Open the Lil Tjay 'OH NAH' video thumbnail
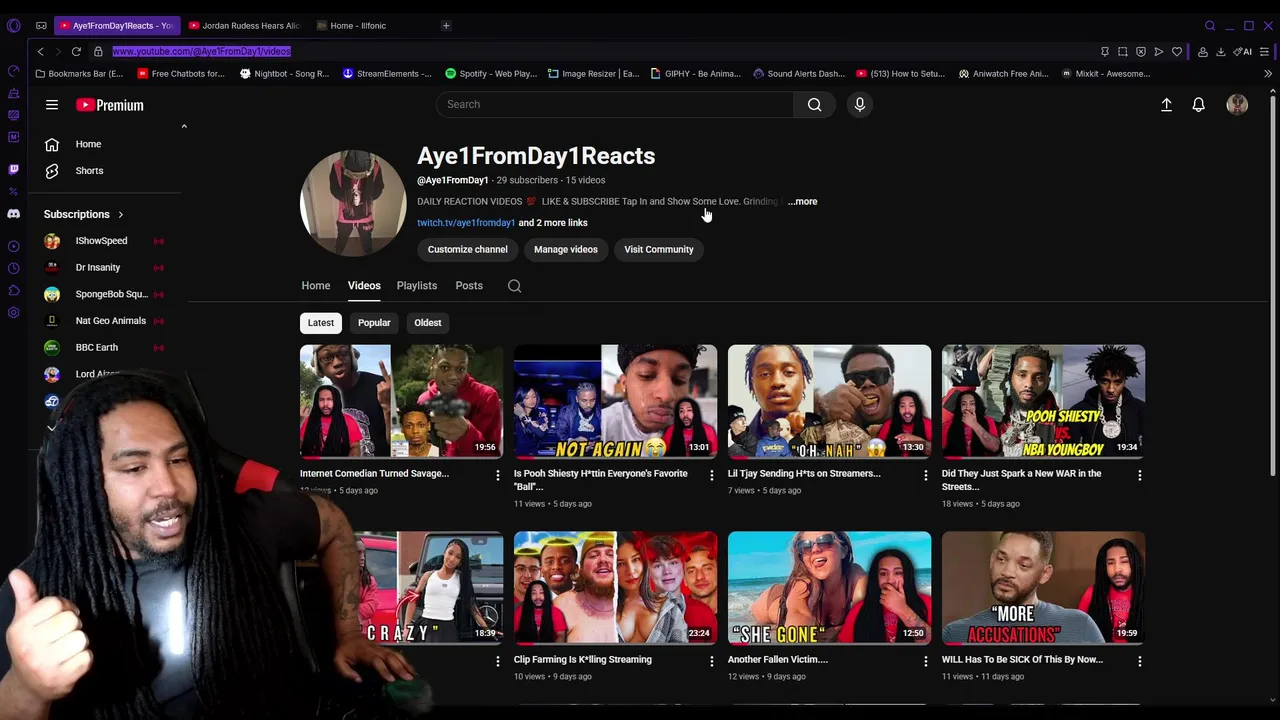Image resolution: width=1280 pixels, height=720 pixels. [829, 402]
